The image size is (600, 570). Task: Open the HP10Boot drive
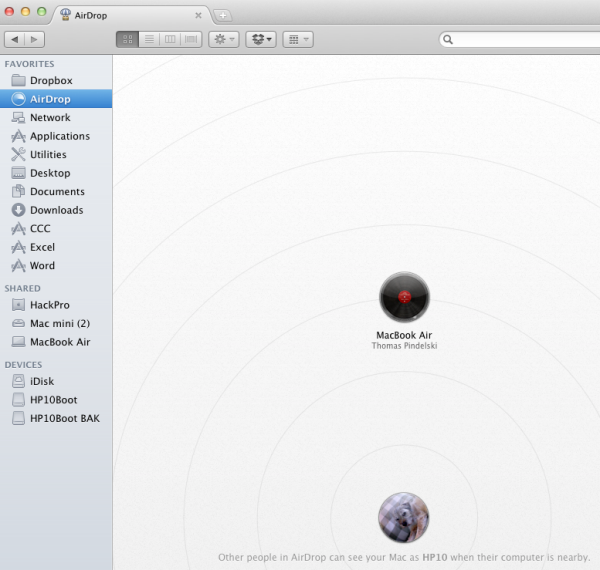pos(56,400)
